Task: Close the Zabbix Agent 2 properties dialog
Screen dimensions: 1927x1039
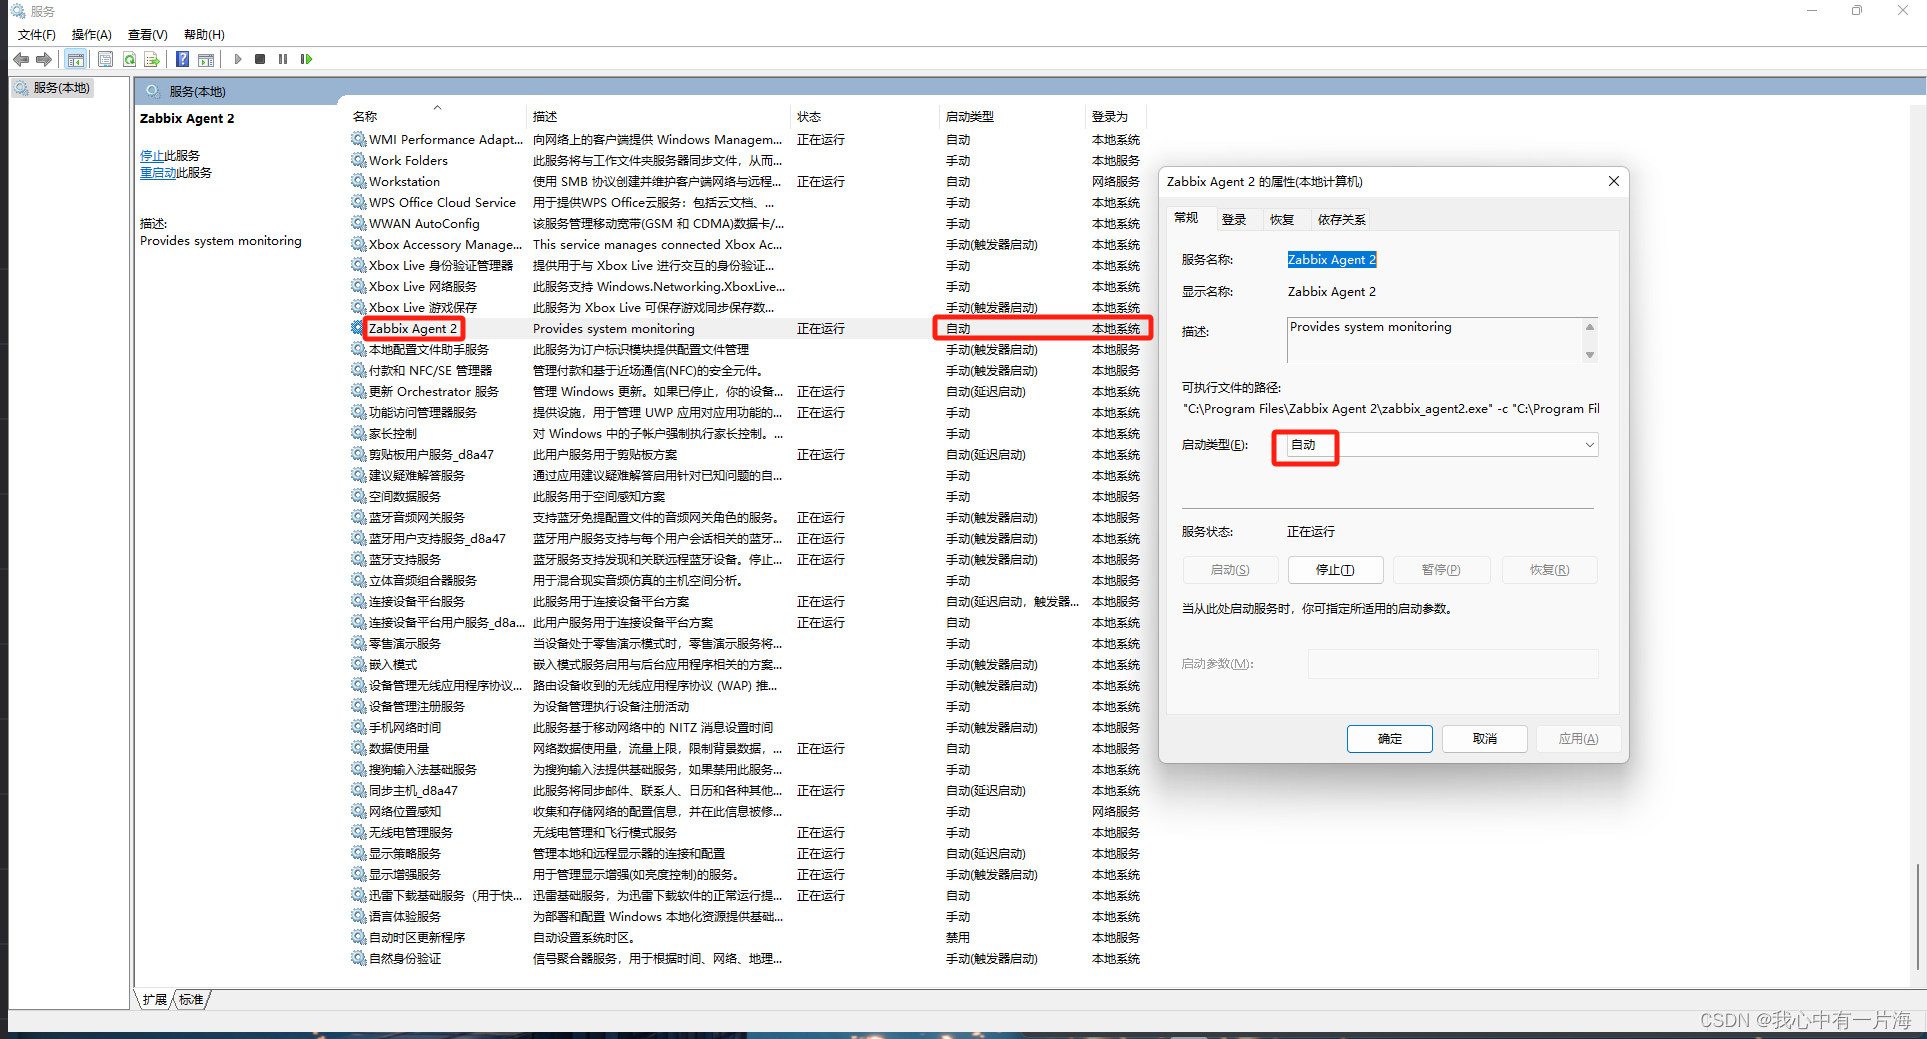Action: (1613, 181)
